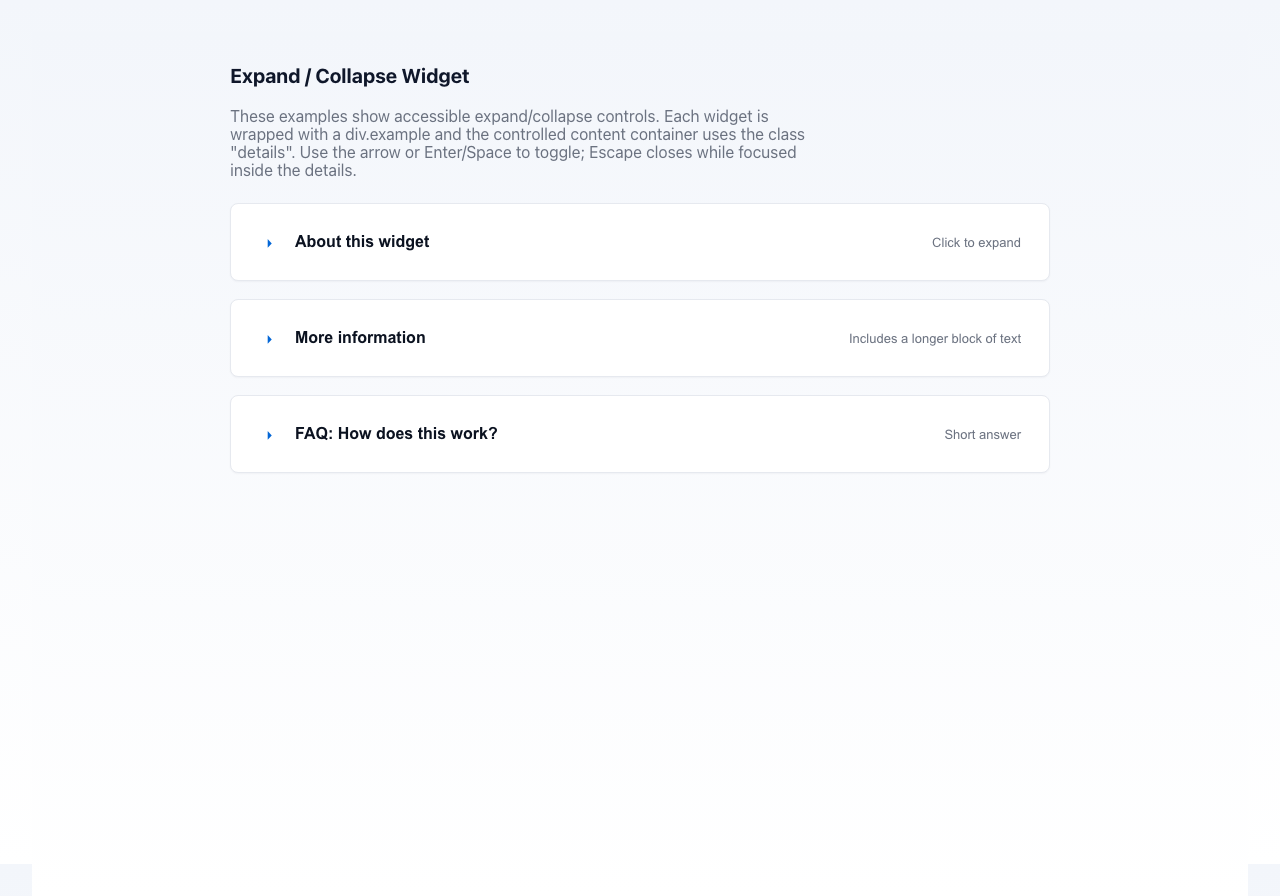Click the blue arrow beside More information
Image resolution: width=1280 pixels, height=896 pixels.
[x=269, y=339]
